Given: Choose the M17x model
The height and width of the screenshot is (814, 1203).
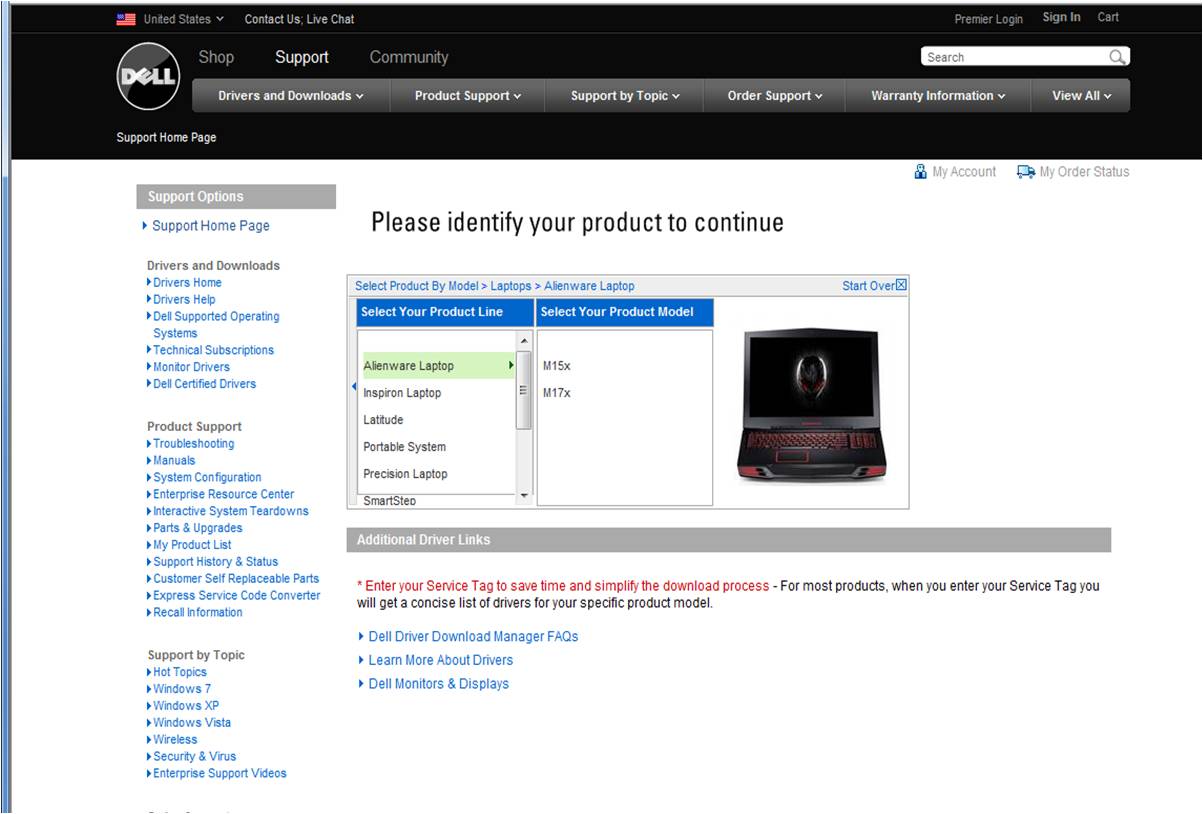Looking at the screenshot, I should pos(557,393).
